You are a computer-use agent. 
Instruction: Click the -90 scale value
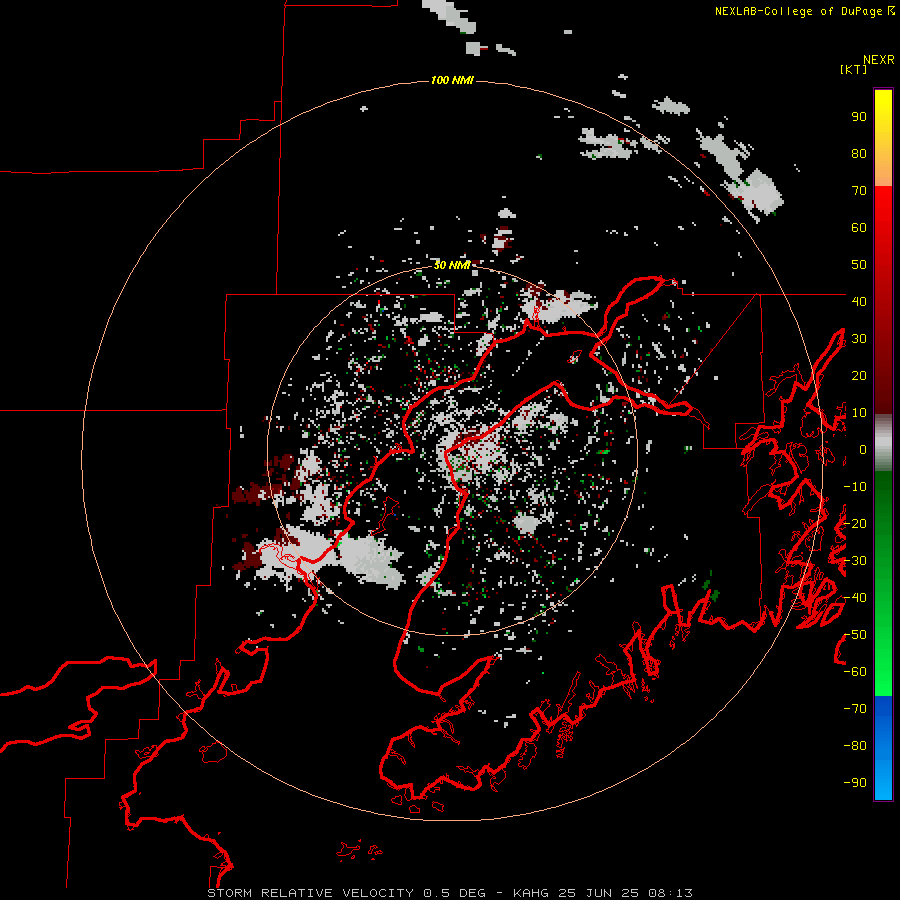click(855, 783)
